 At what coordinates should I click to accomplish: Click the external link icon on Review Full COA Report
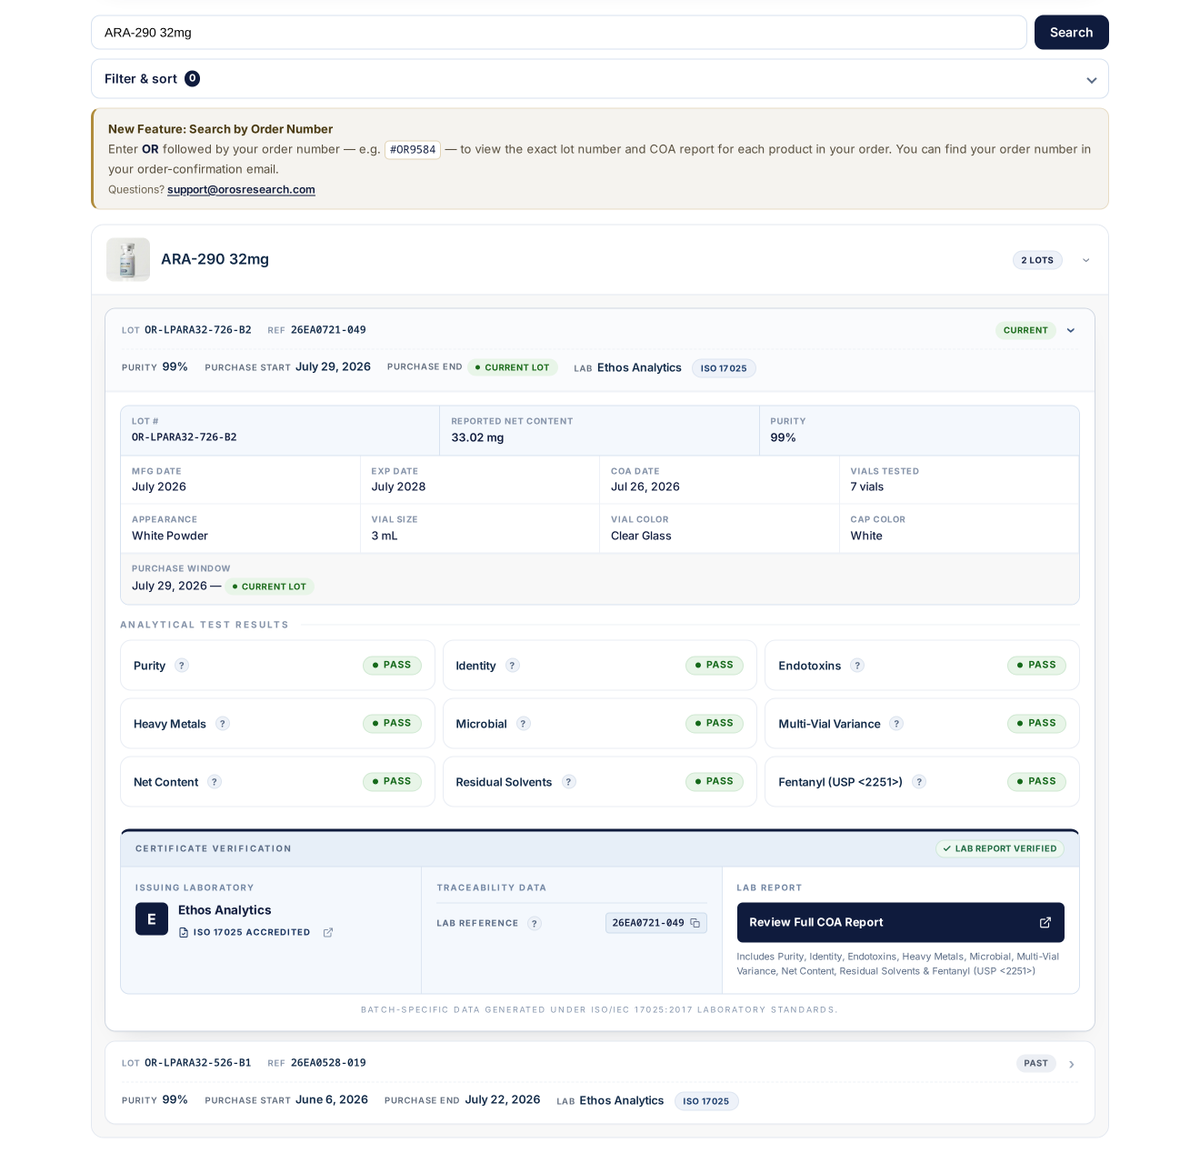coord(1045,923)
